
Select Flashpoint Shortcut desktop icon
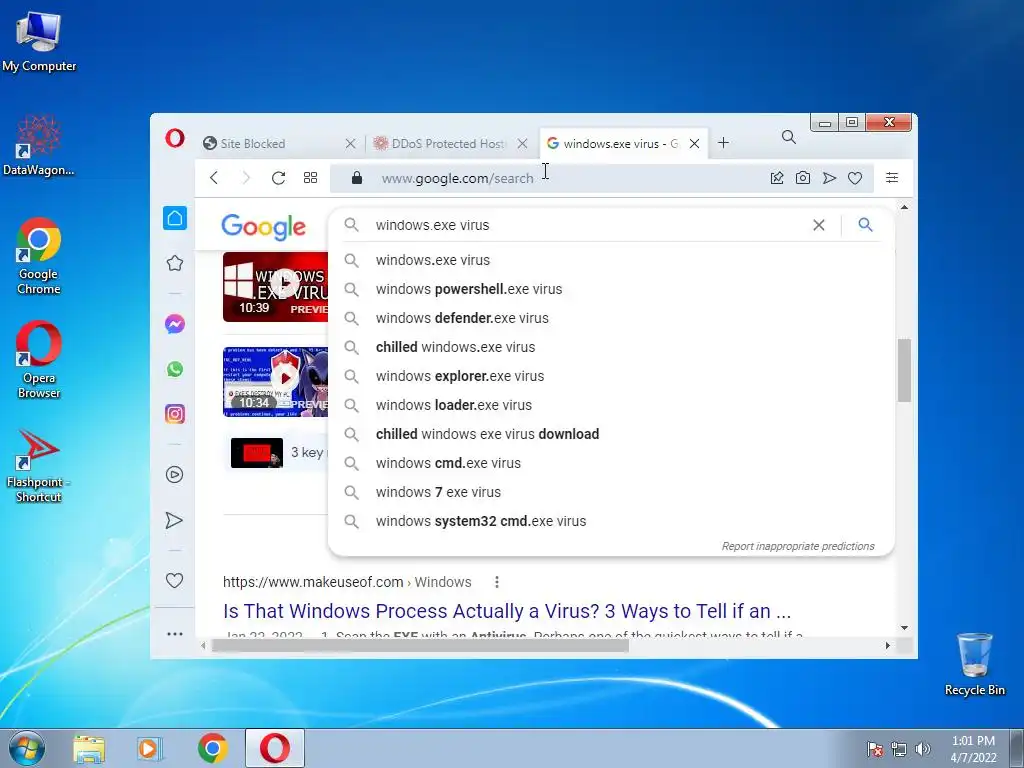pyautogui.click(x=39, y=466)
